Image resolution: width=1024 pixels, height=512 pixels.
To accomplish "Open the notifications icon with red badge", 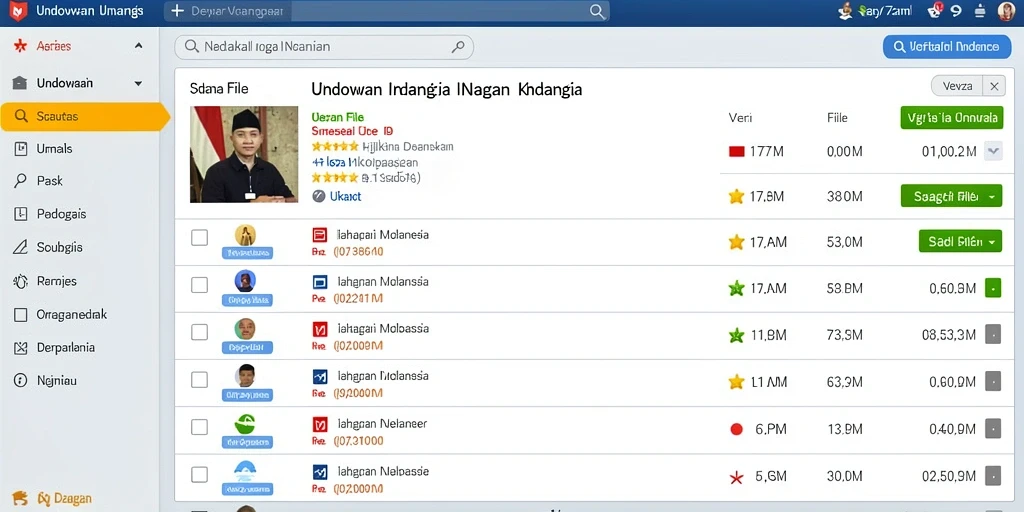I will click(x=935, y=10).
